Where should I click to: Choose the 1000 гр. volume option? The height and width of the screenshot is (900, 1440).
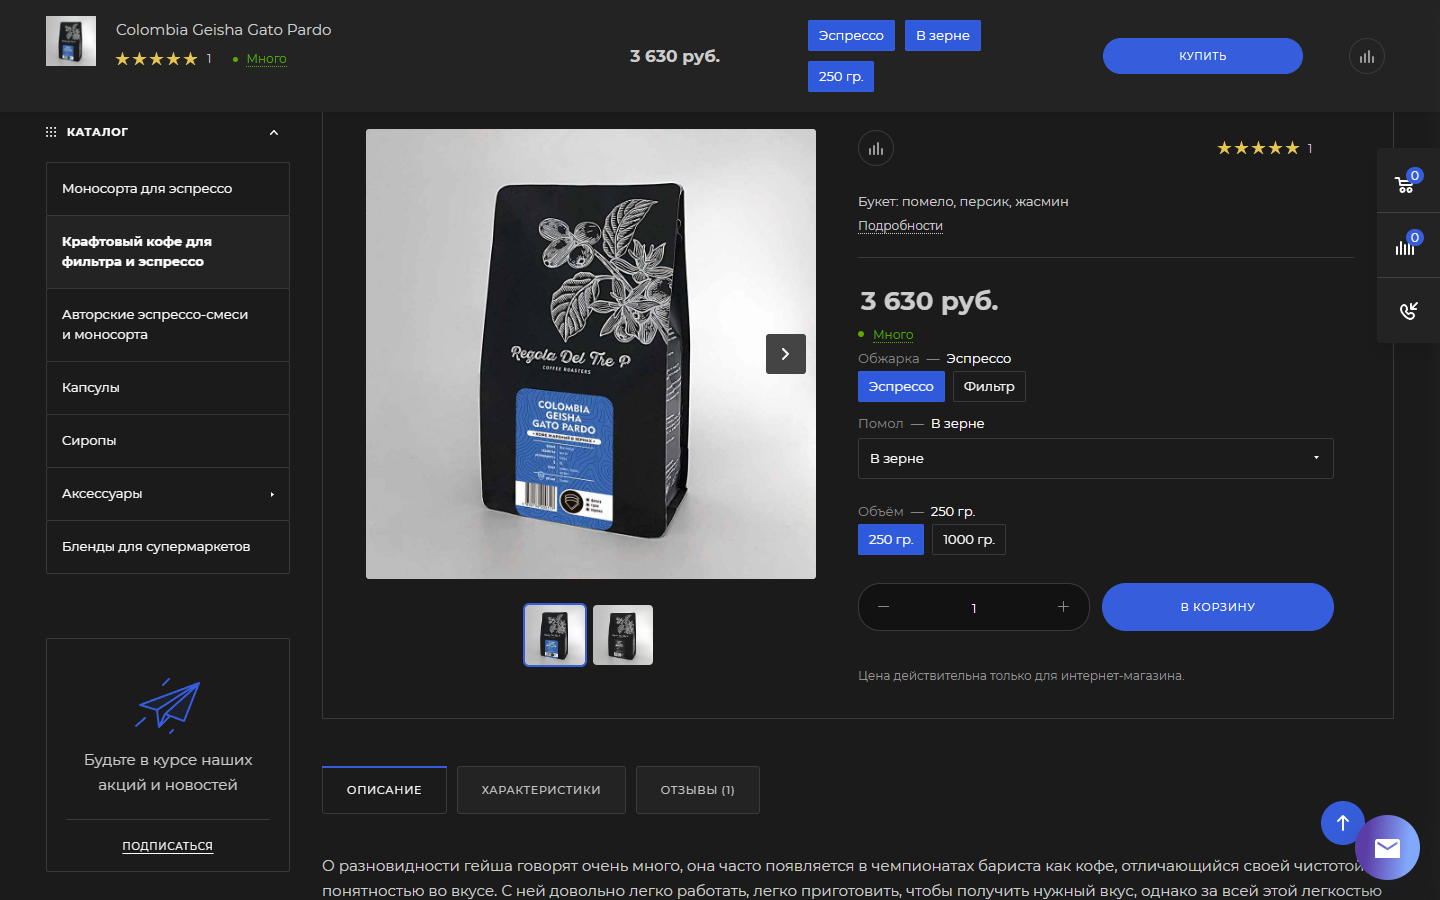pyautogui.click(x=968, y=540)
